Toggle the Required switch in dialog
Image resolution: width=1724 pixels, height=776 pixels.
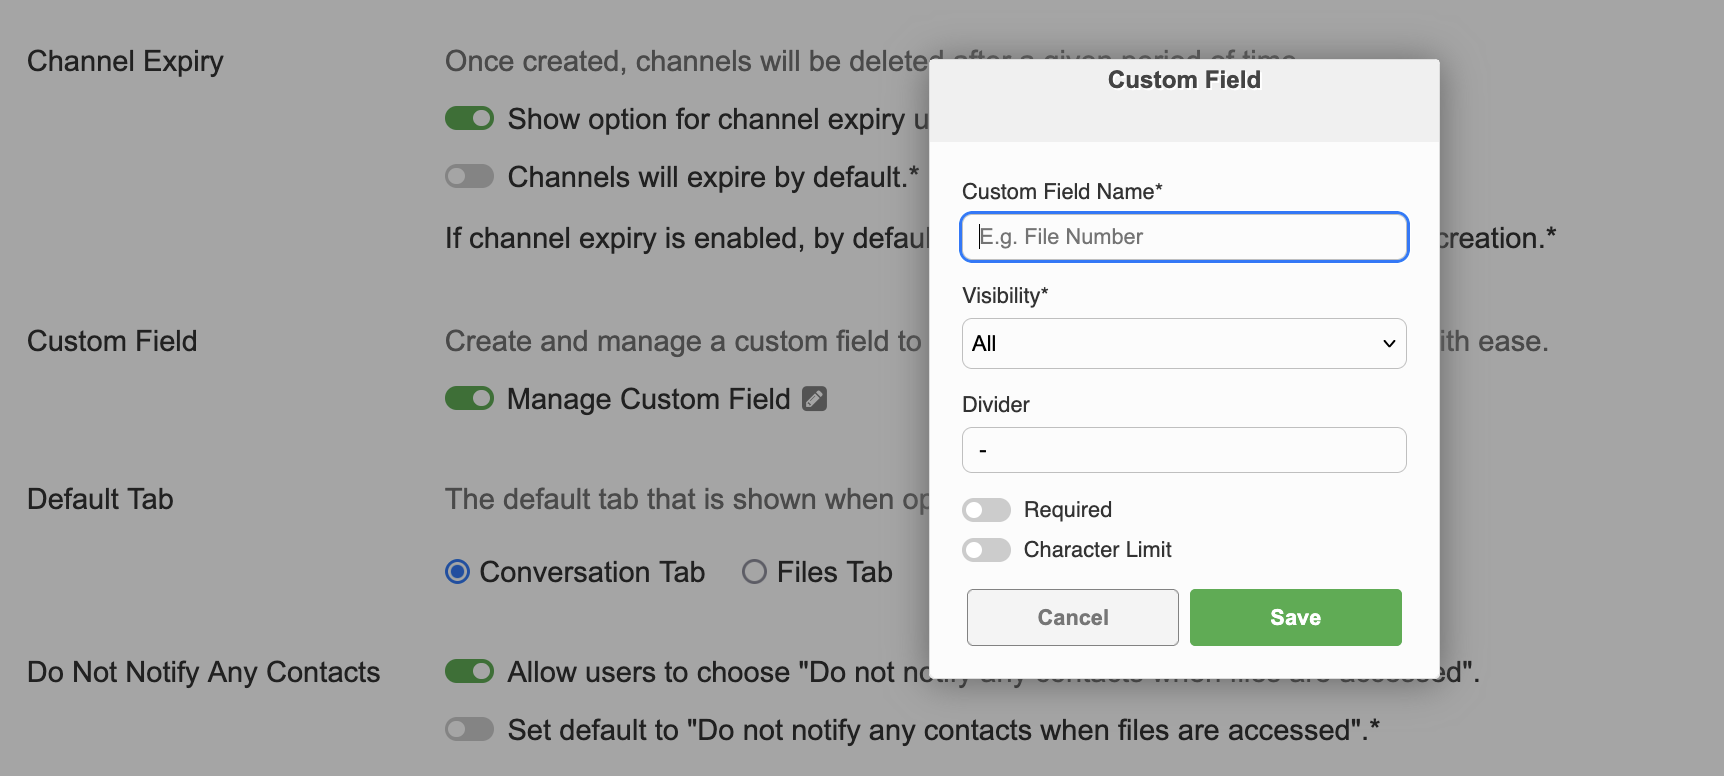pyautogui.click(x=986, y=510)
